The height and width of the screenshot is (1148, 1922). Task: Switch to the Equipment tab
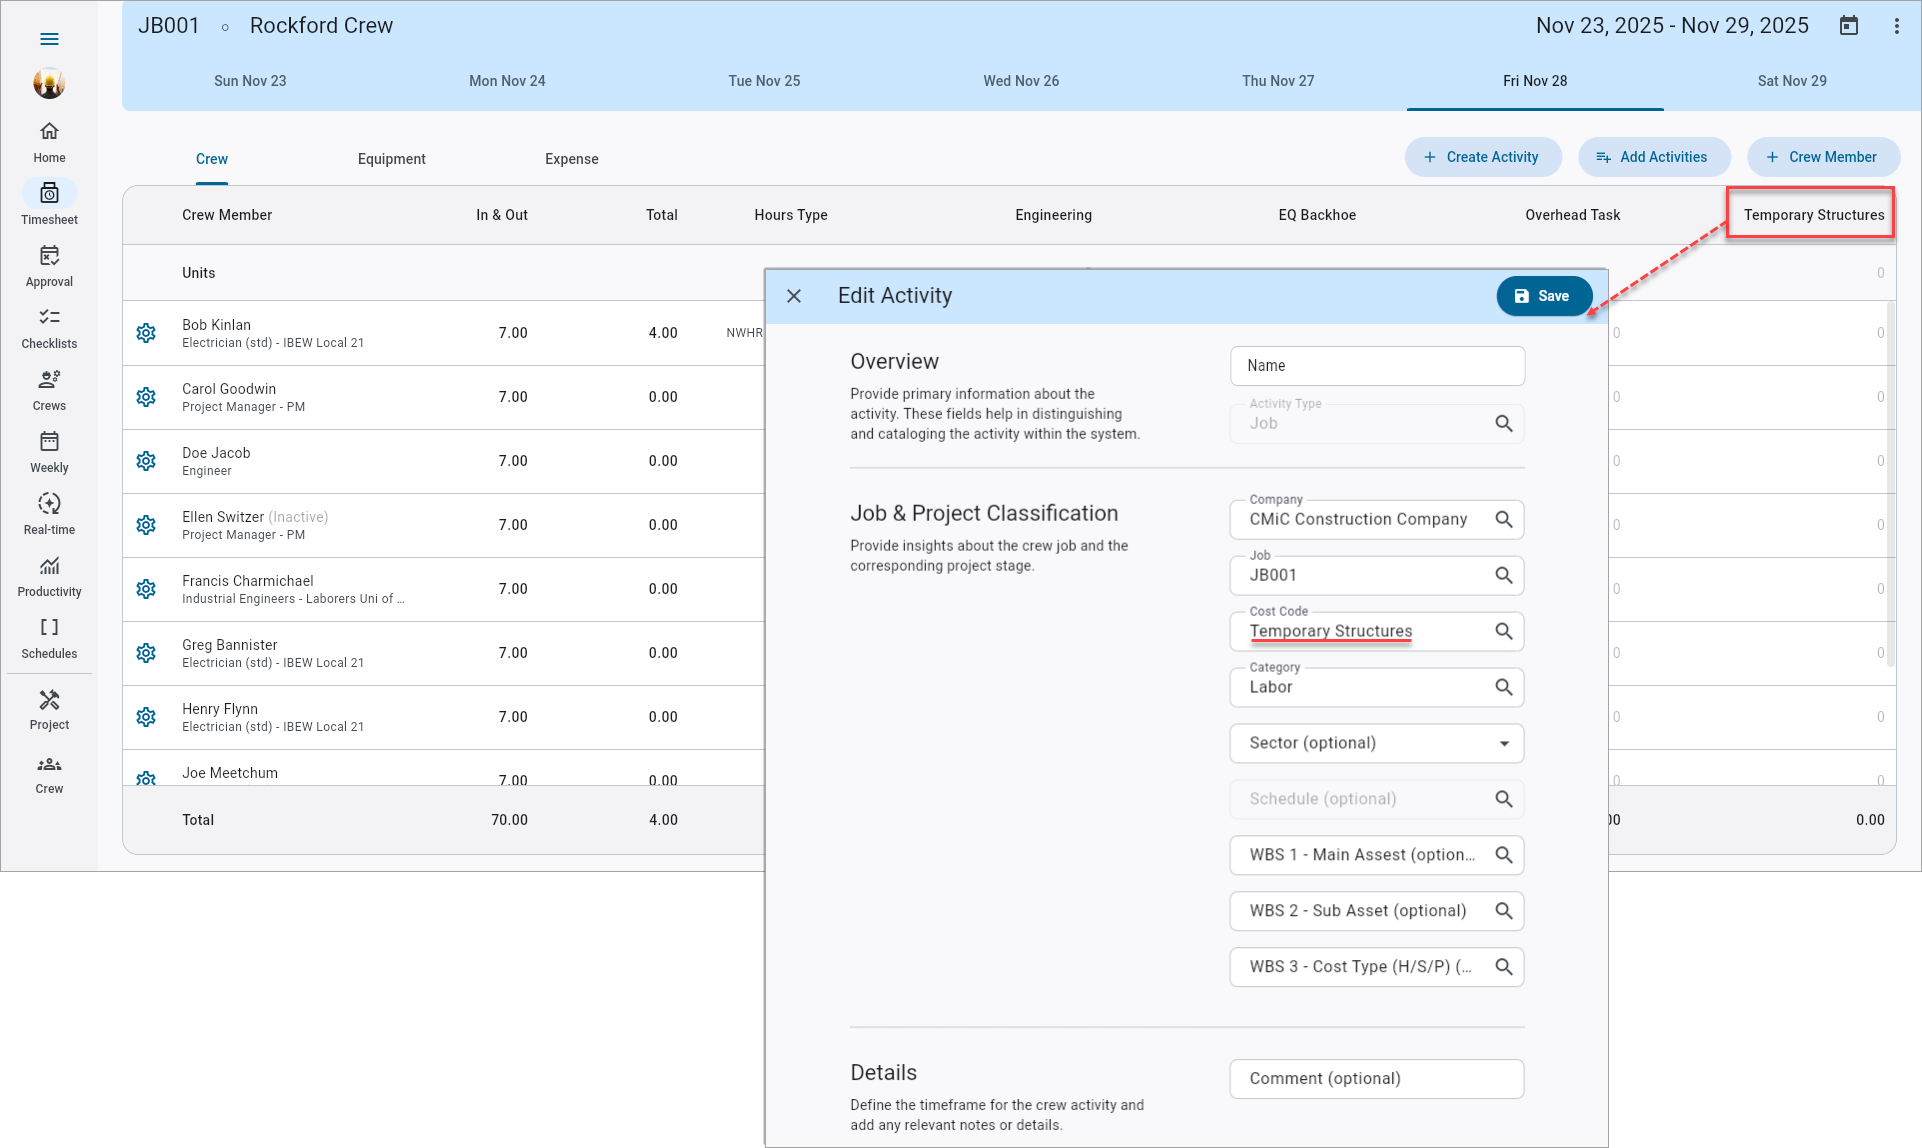click(391, 159)
